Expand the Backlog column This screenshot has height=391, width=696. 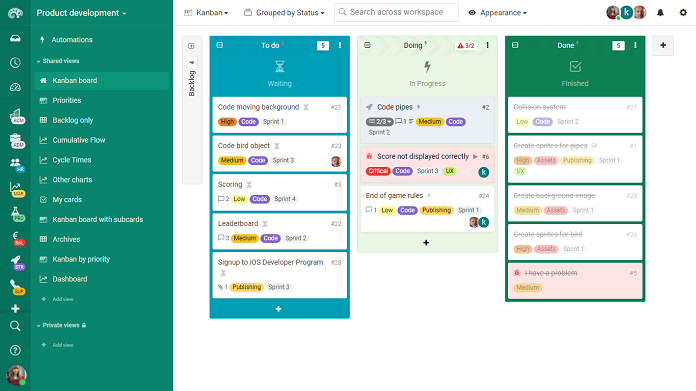[191, 46]
